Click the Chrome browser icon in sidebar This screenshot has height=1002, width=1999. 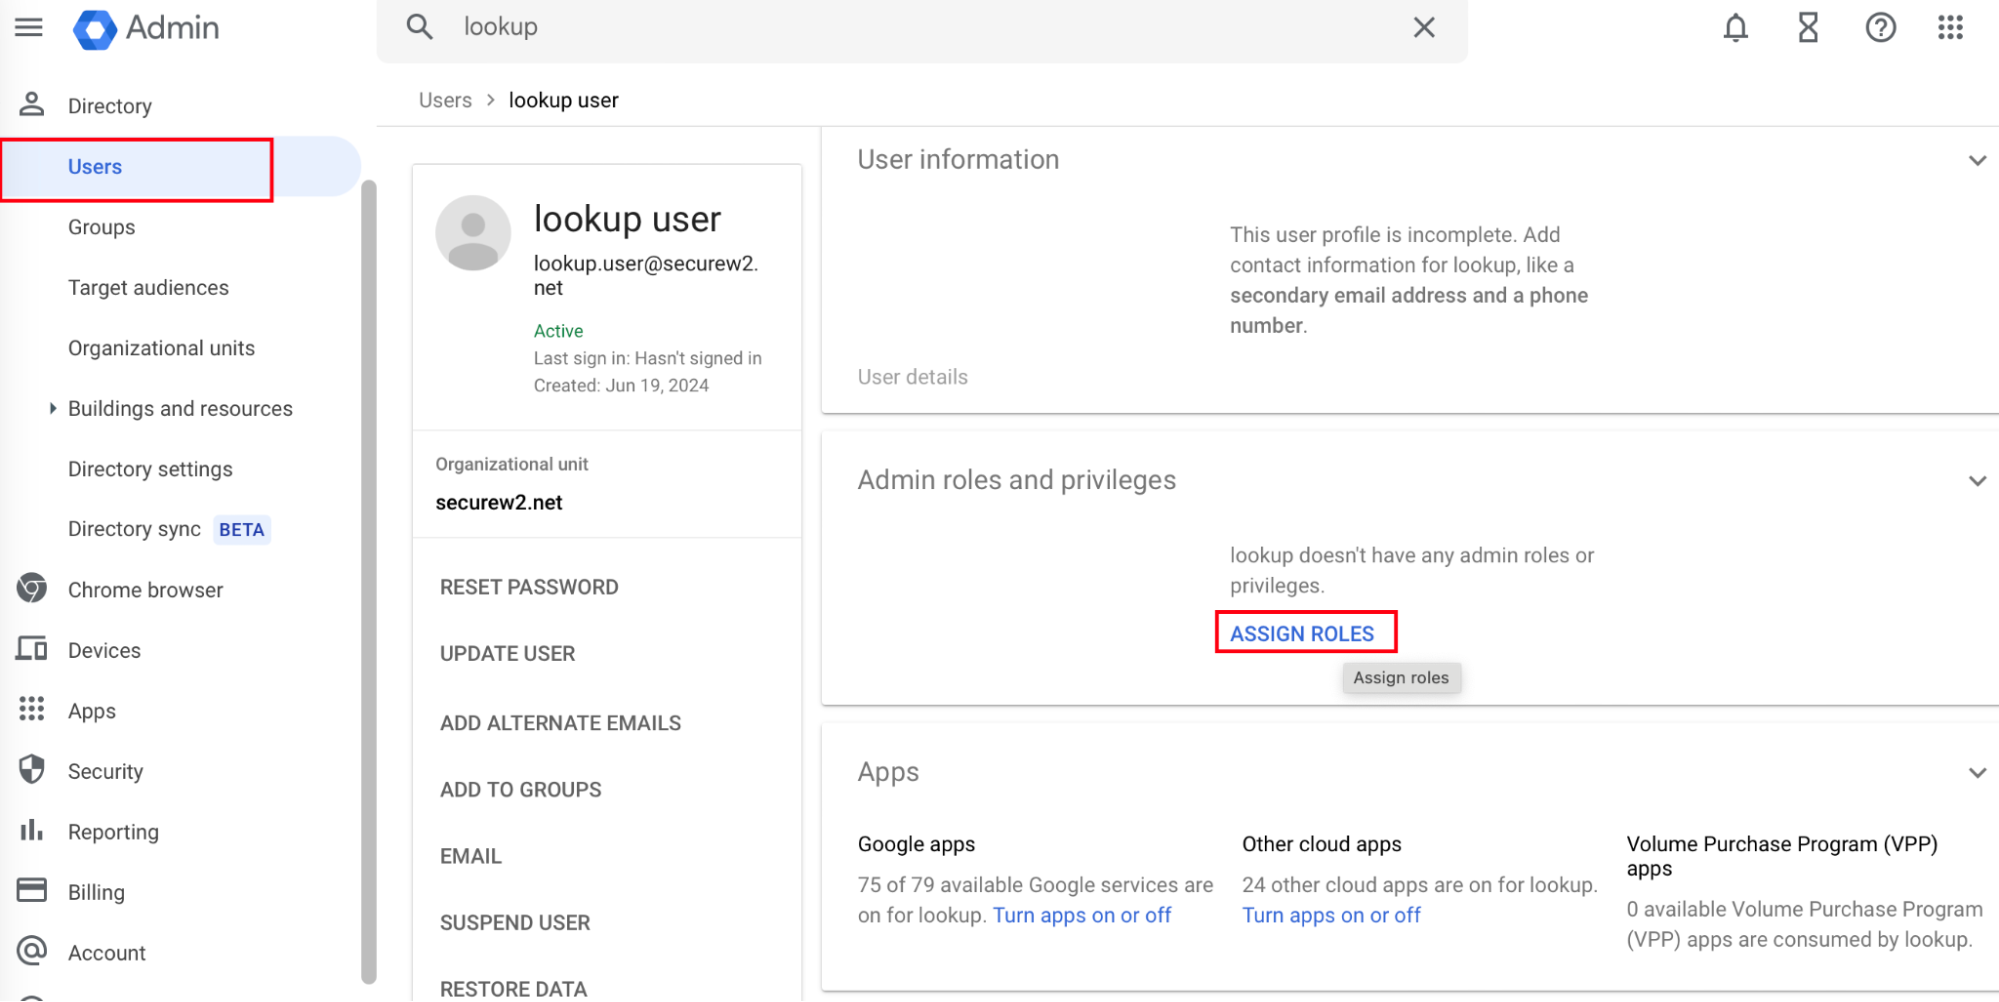[32, 589]
